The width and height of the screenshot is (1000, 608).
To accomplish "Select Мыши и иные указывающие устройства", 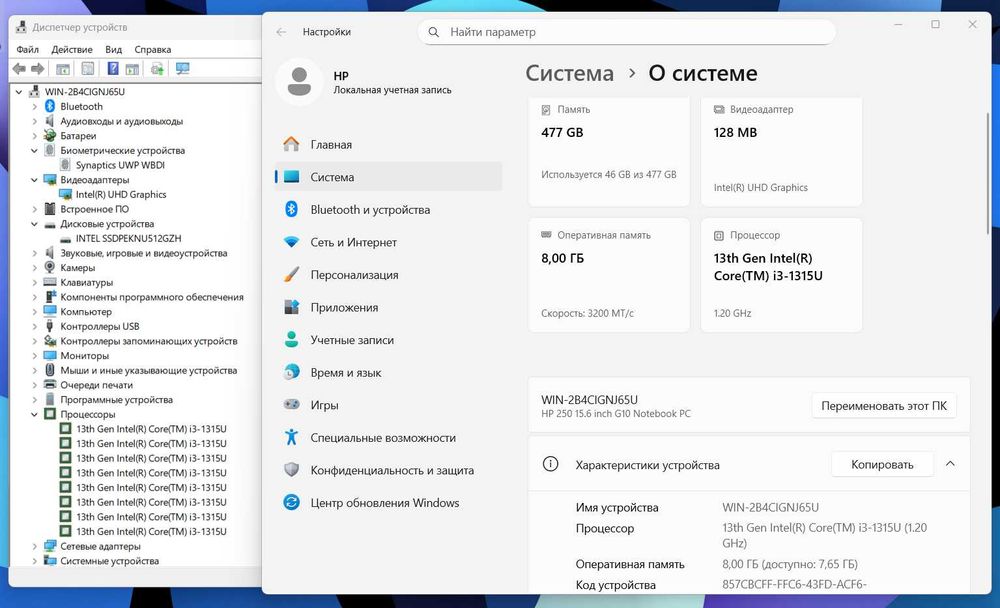I will (x=149, y=371).
